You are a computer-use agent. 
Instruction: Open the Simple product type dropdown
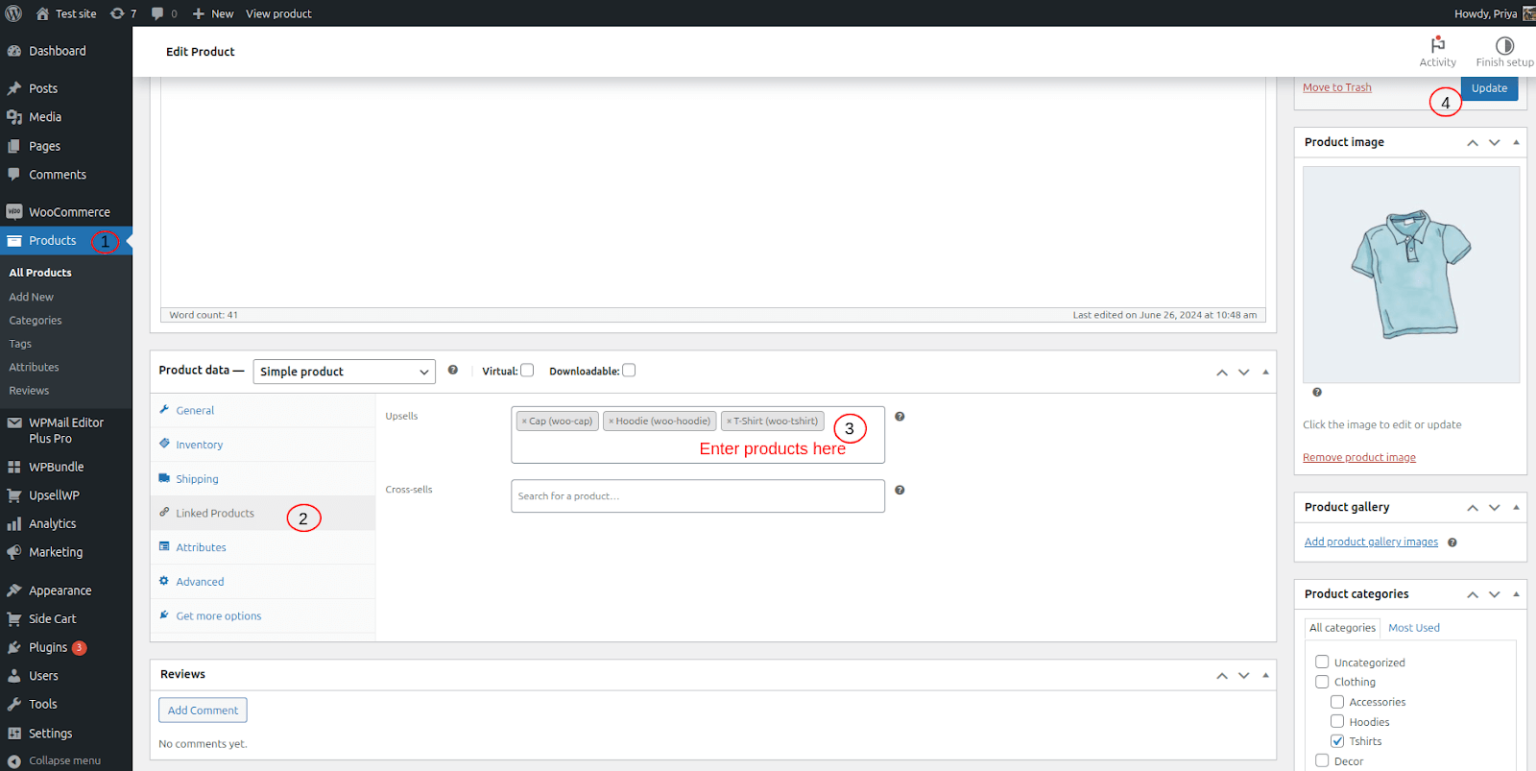pyautogui.click(x=344, y=371)
